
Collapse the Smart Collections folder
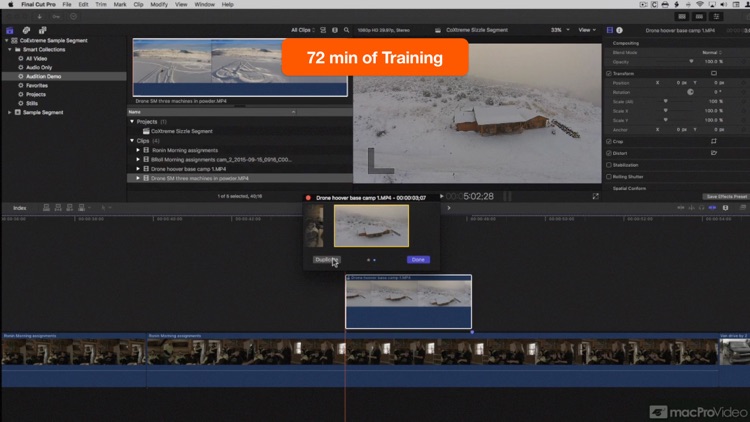click(10, 49)
